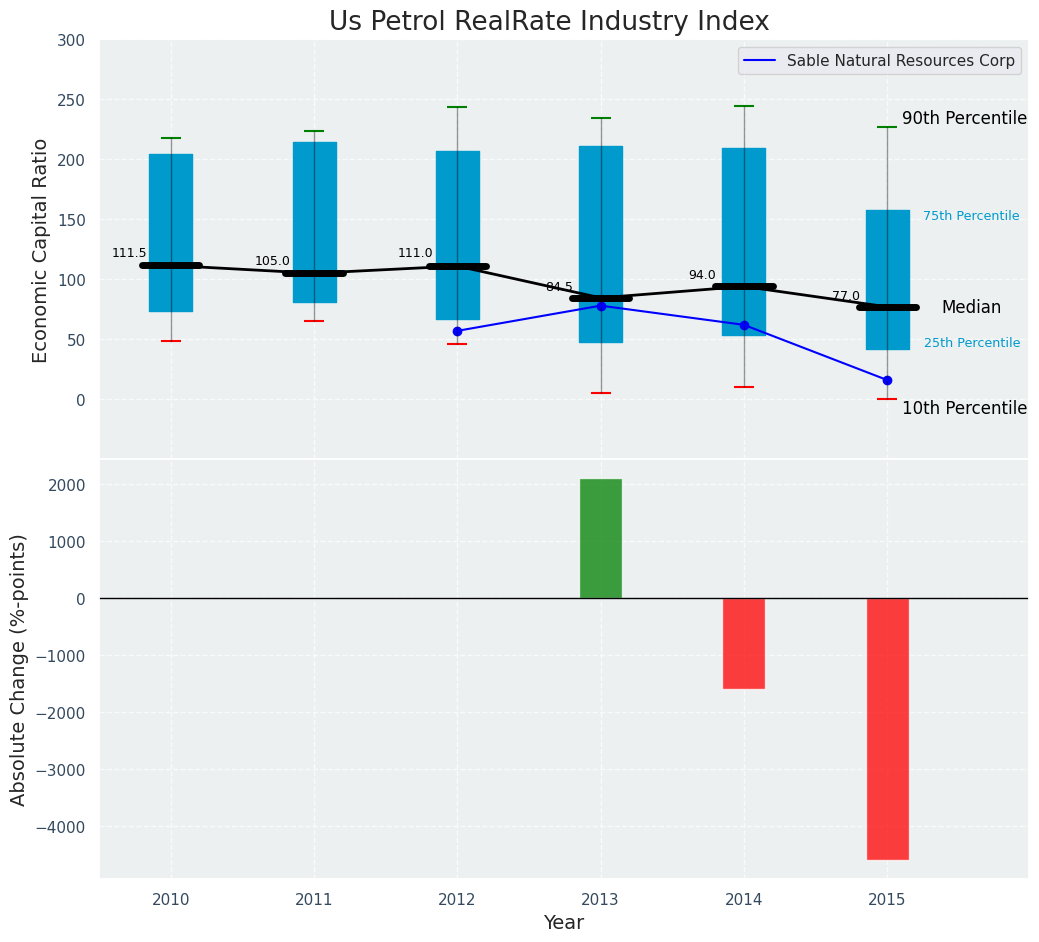The image size is (1039, 942).
Task: Select the green 2013 change bar
Action: pyautogui.click(x=601, y=539)
